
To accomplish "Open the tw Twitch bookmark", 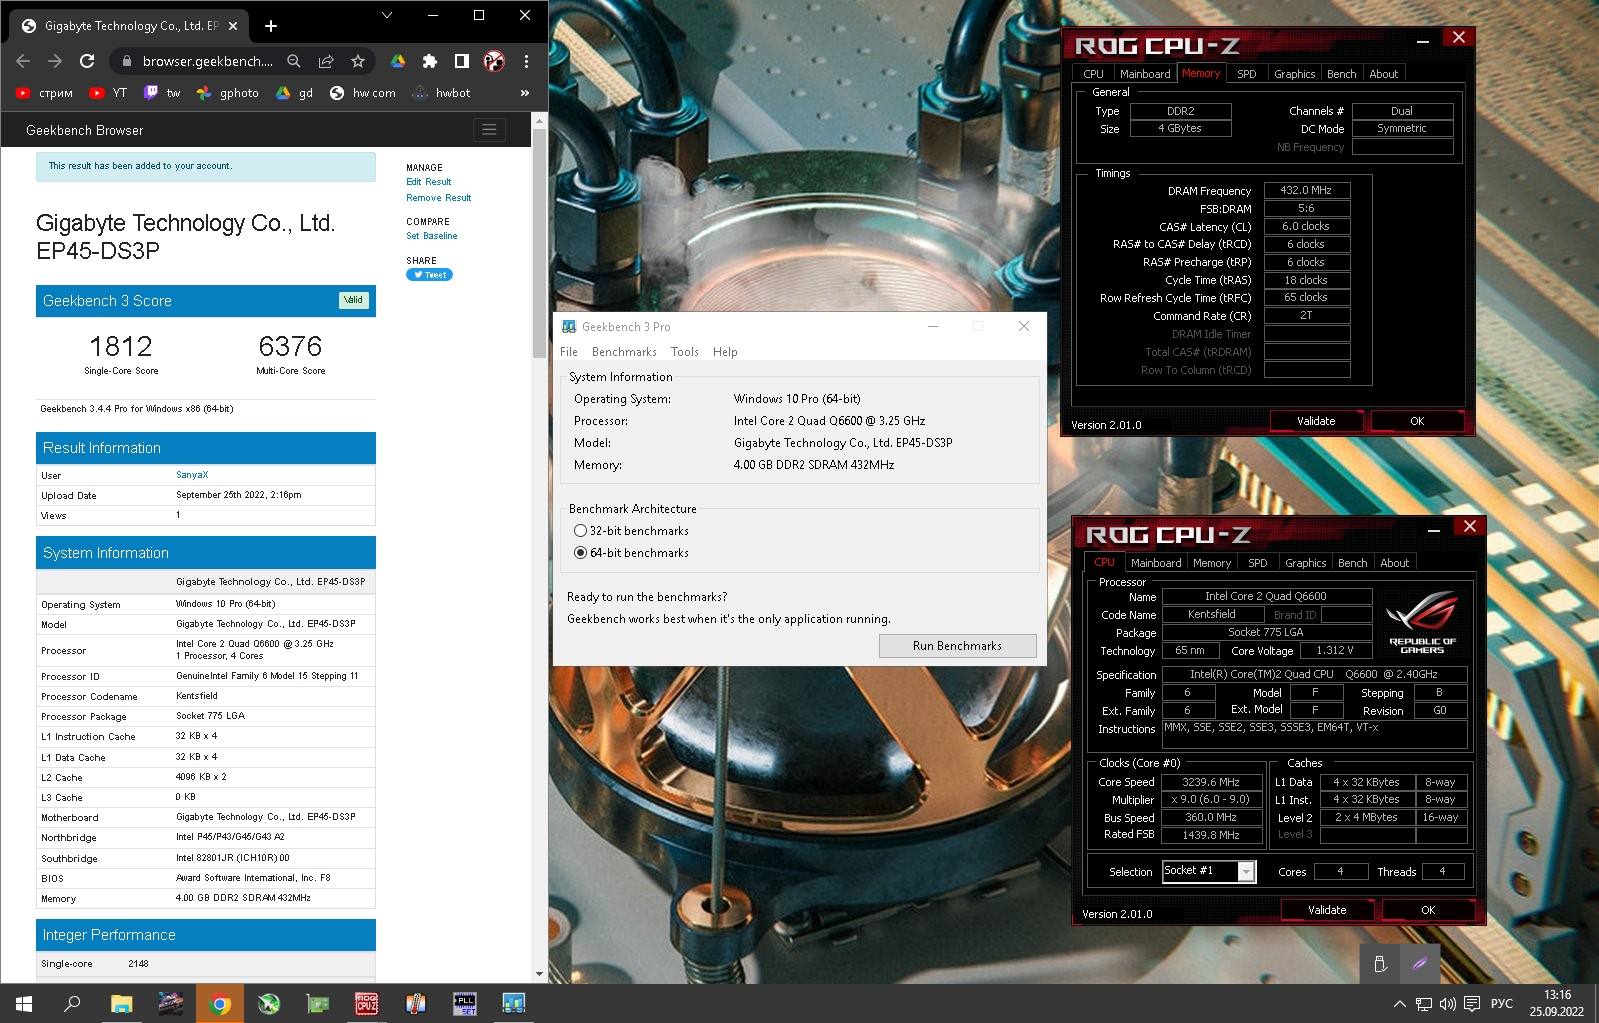I will (x=162, y=93).
